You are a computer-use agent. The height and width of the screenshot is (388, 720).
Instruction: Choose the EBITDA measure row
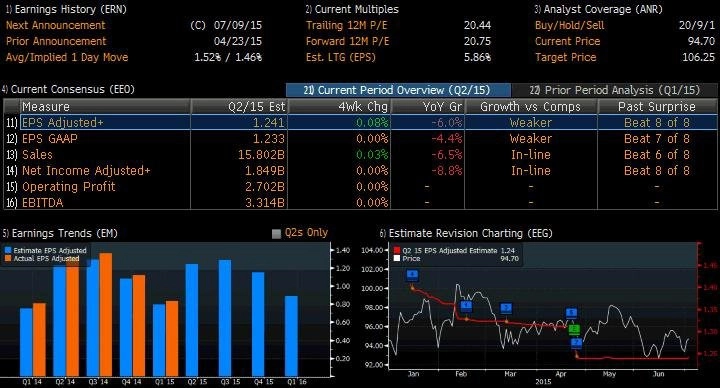(x=360, y=202)
